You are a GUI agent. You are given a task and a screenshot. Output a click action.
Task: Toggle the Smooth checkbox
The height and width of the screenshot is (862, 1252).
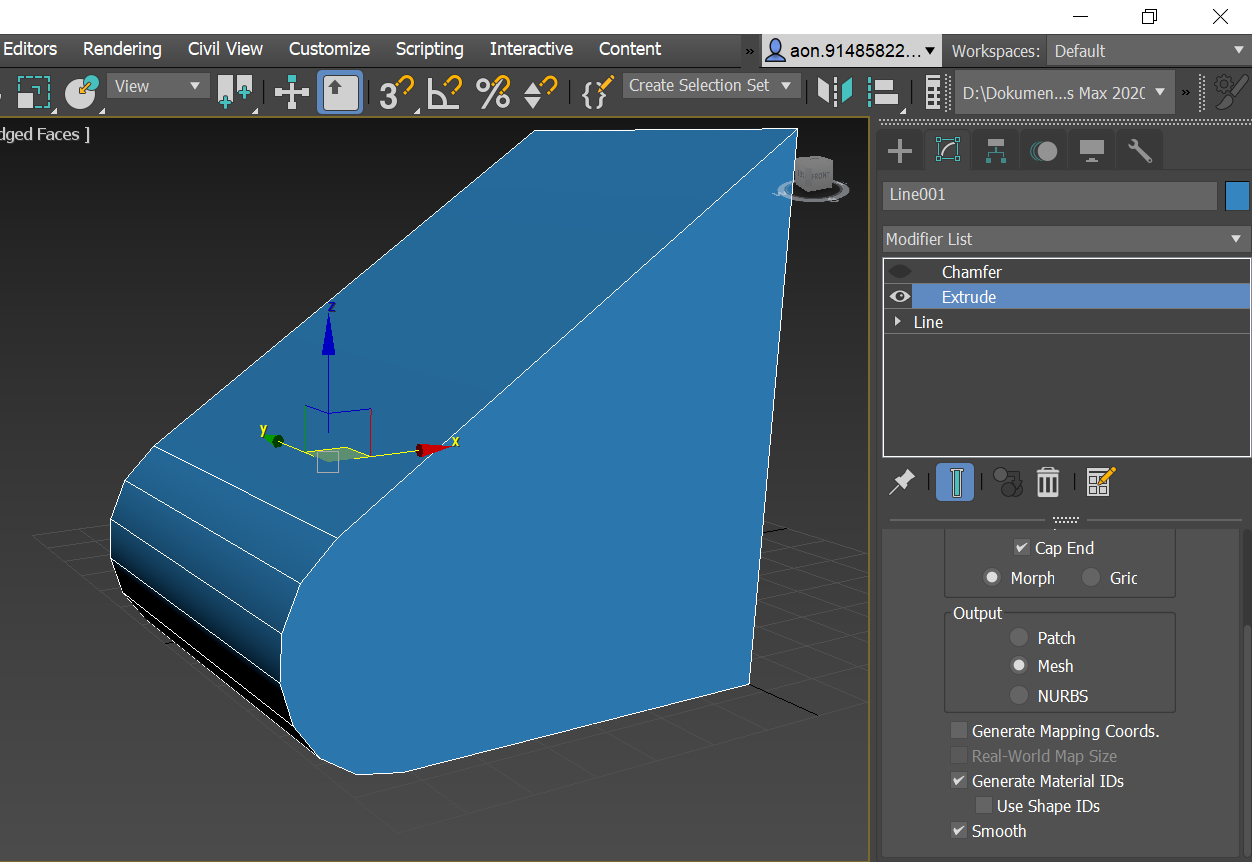coord(959,831)
